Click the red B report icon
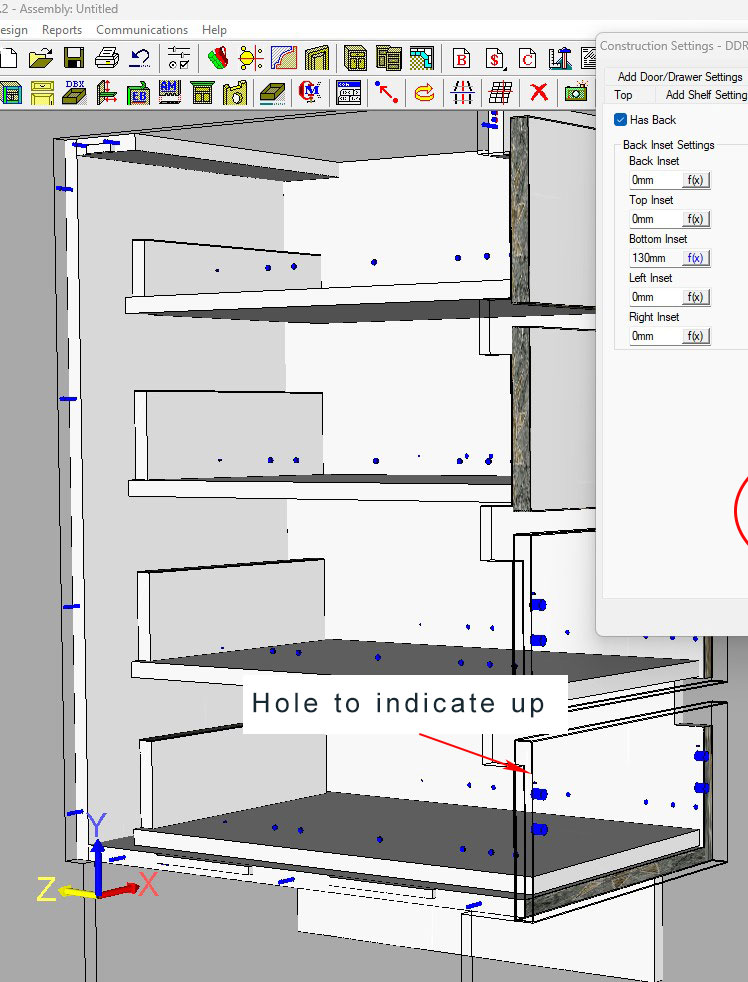 pyautogui.click(x=462, y=58)
